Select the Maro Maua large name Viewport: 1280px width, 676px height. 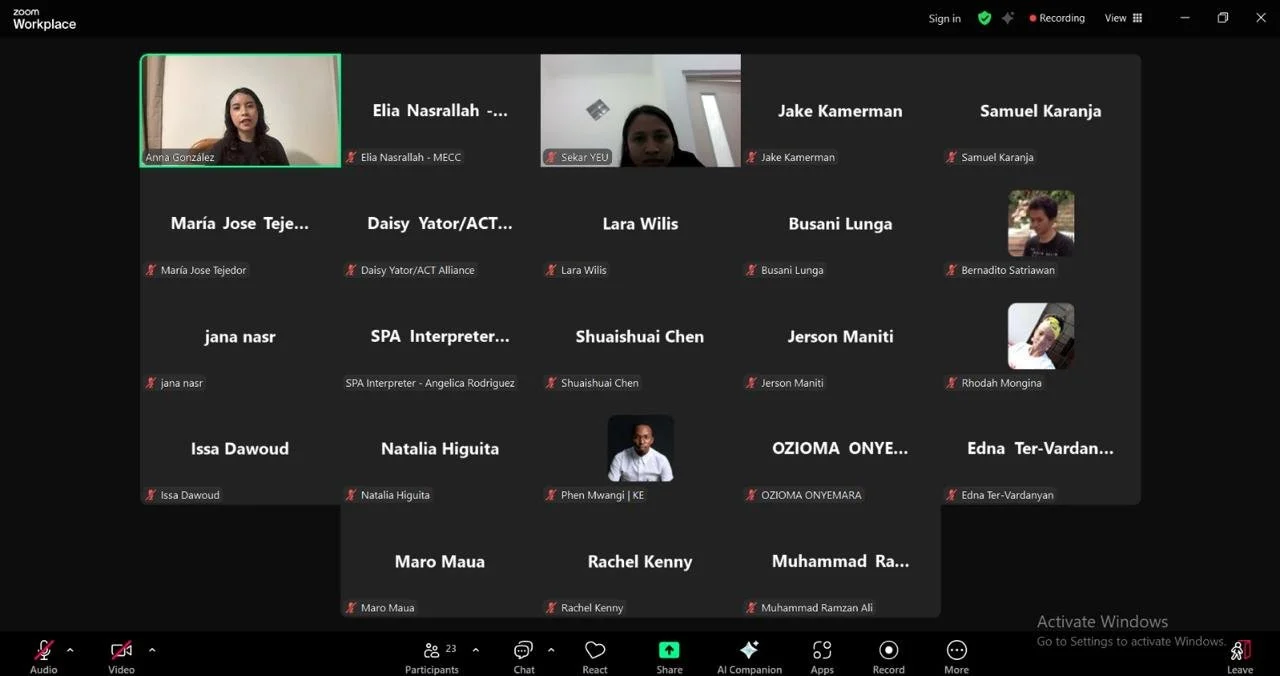tap(440, 562)
